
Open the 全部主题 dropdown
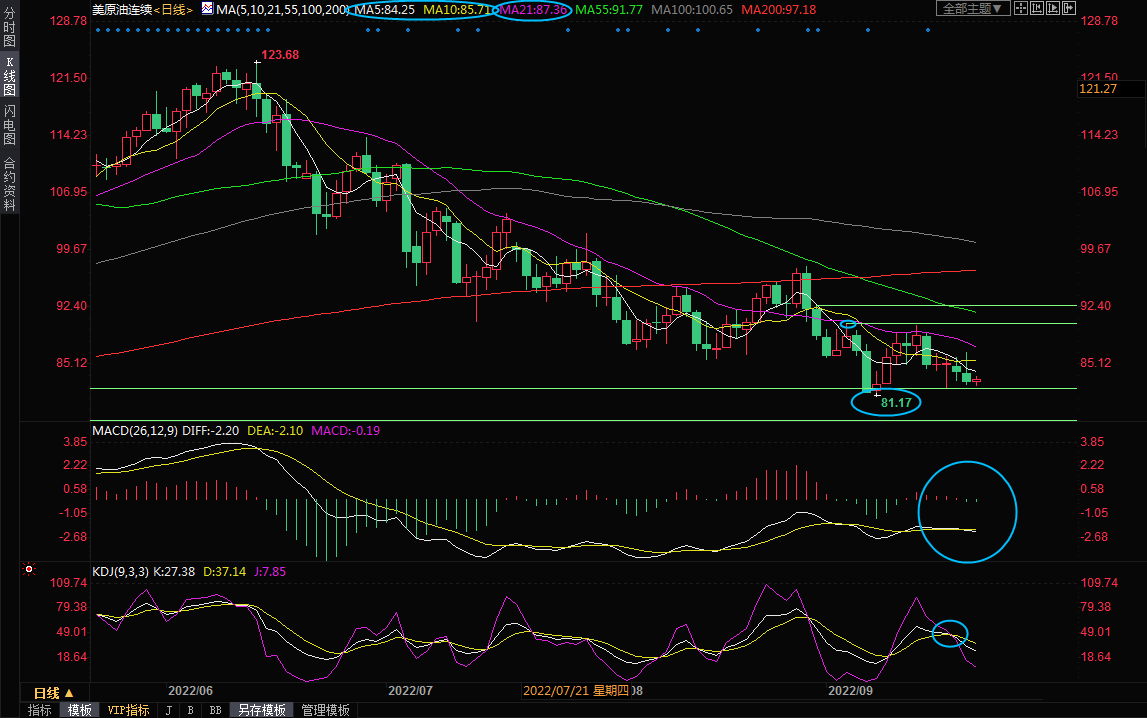(970, 9)
